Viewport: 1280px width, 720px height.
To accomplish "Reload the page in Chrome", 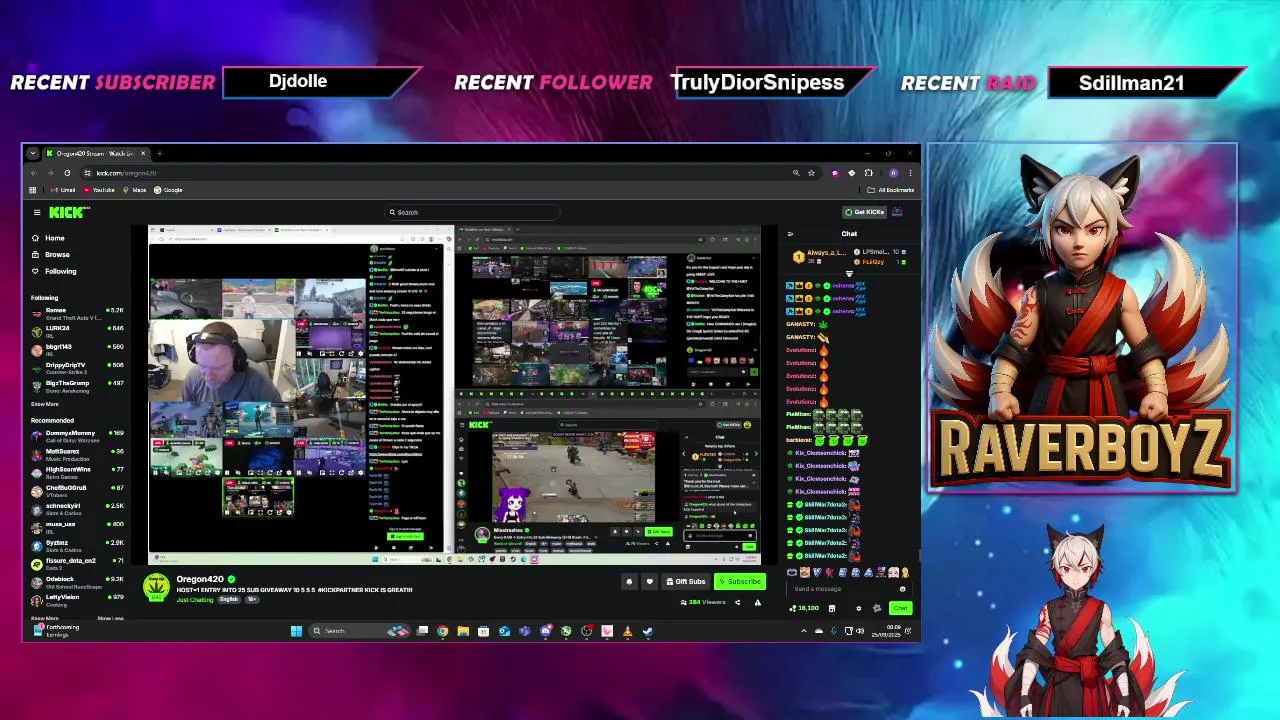I will pyautogui.click(x=67, y=173).
